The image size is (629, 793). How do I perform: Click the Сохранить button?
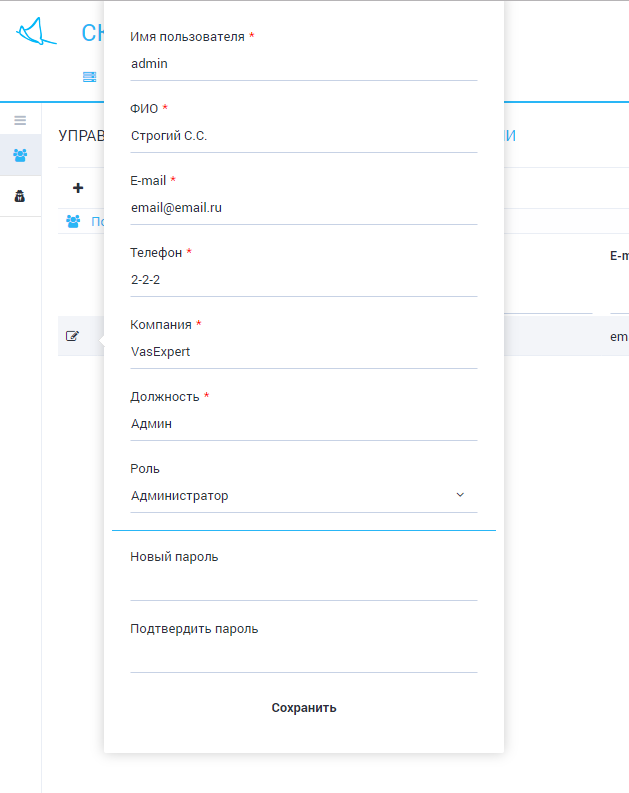pyautogui.click(x=303, y=707)
